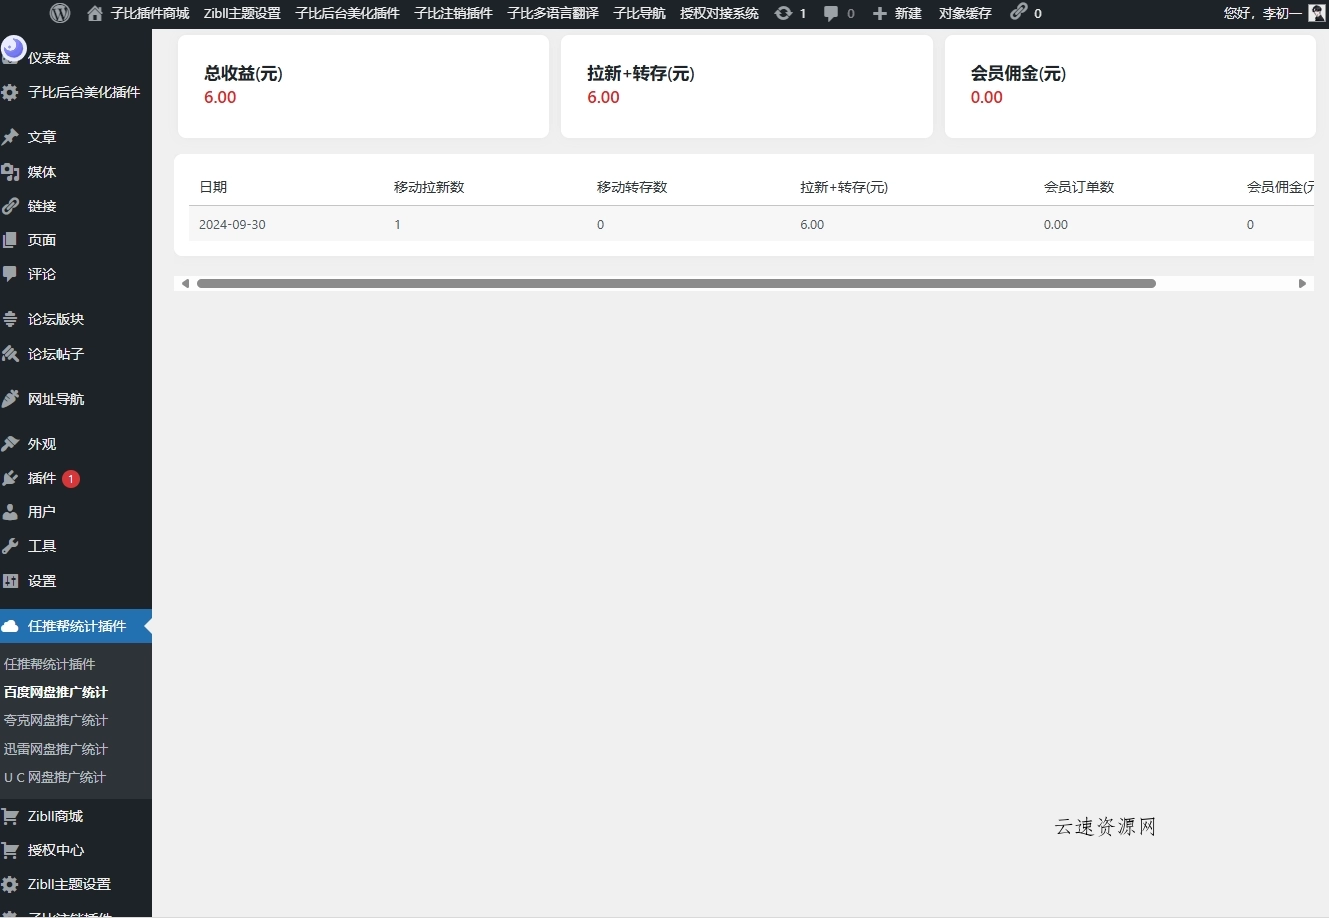Open the 新建 new content dropdown
This screenshot has width=1329, height=918.
(897, 13)
